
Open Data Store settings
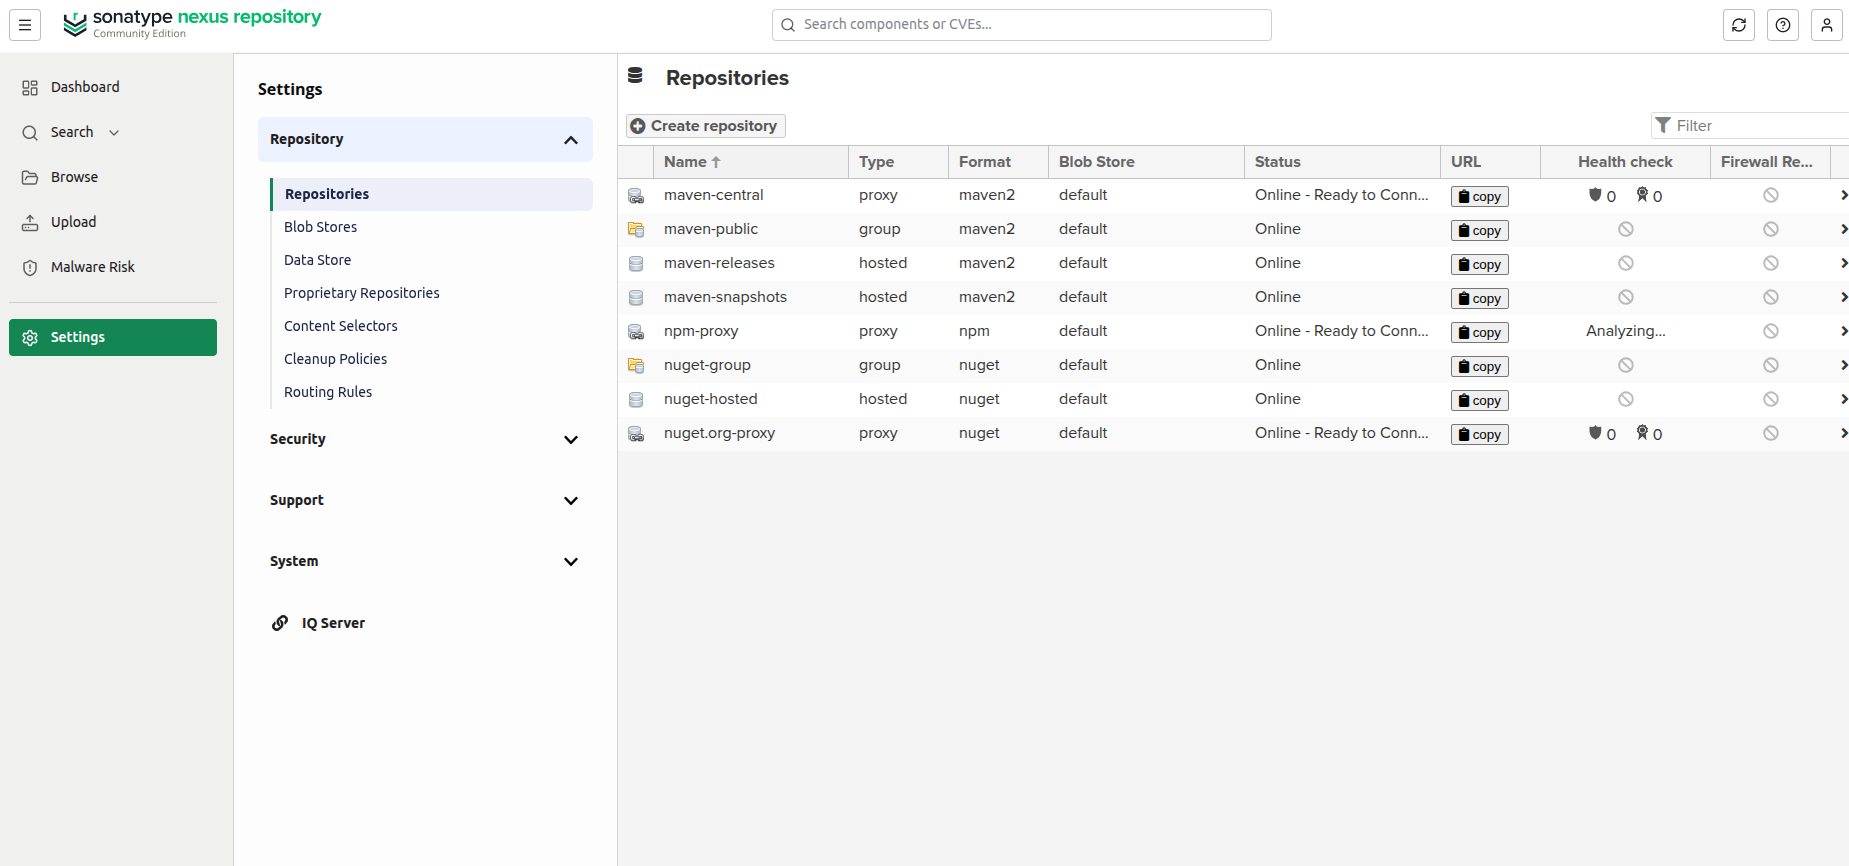click(317, 260)
